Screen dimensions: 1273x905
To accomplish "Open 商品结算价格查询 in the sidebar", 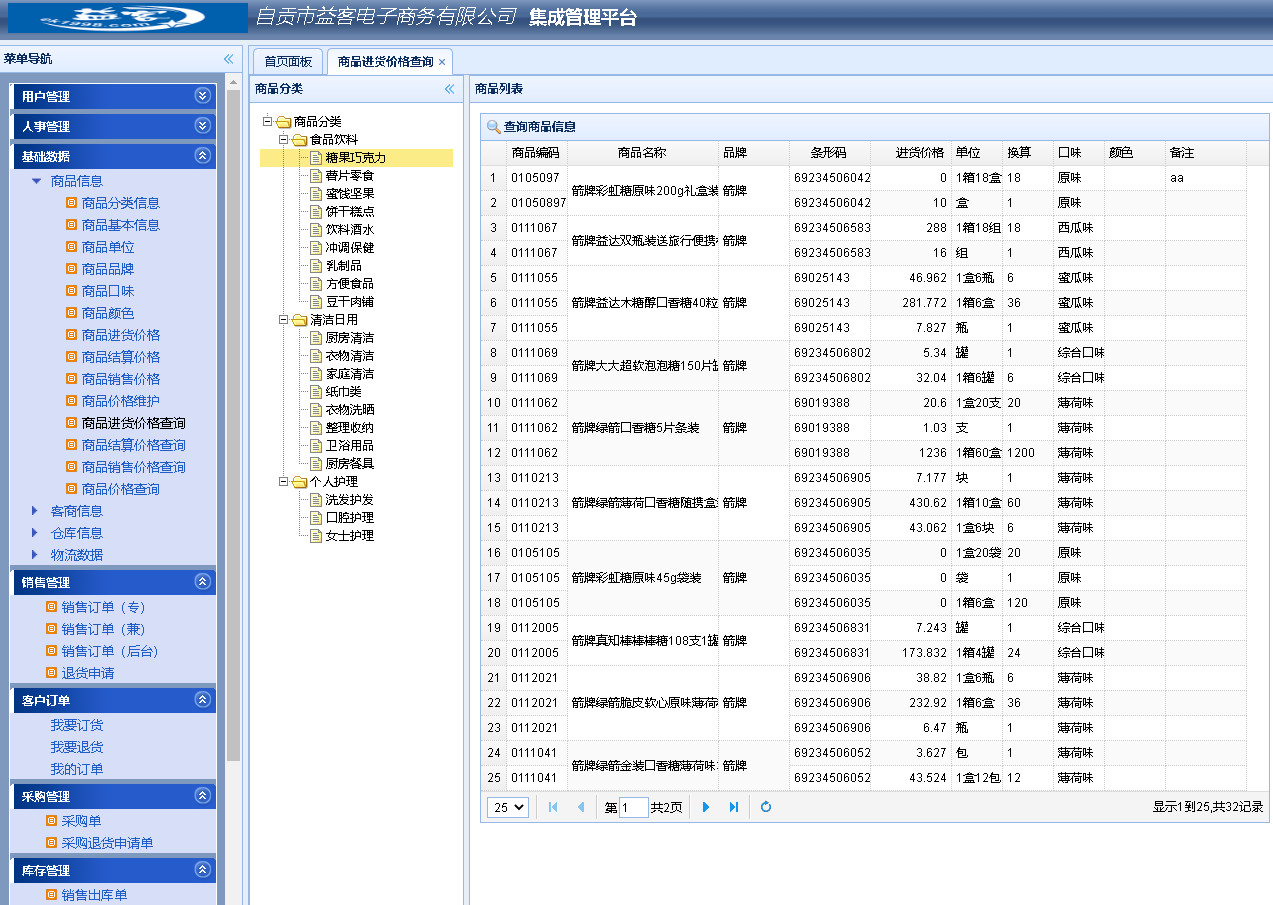I will tap(133, 445).
